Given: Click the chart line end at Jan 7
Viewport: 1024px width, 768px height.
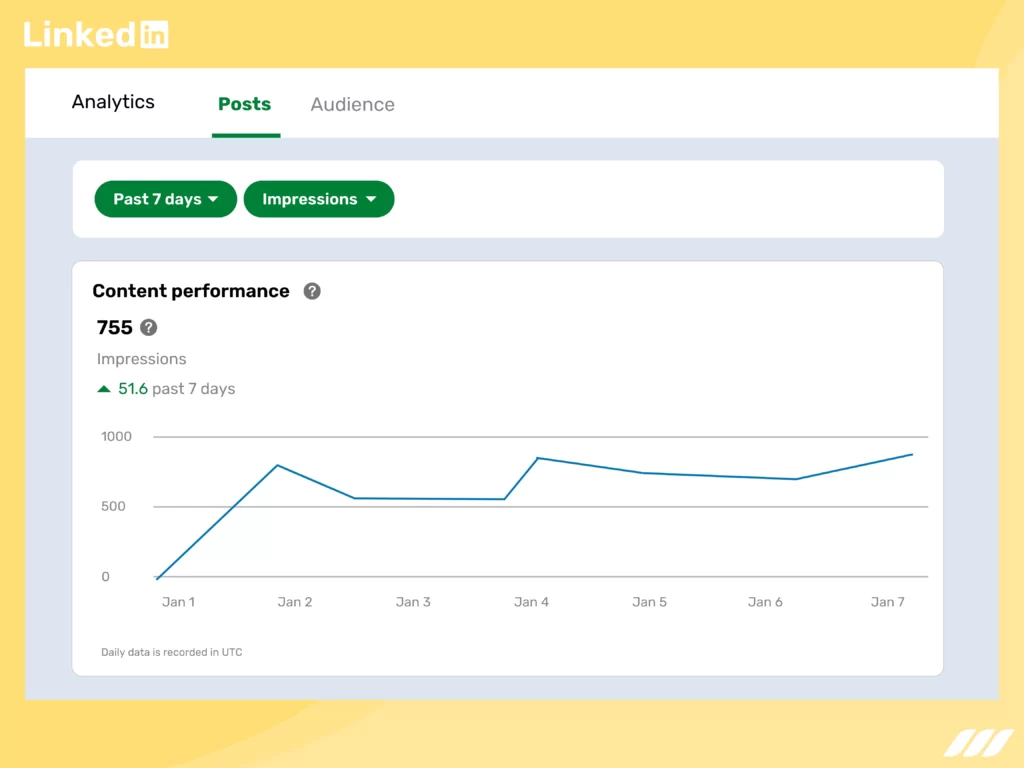Looking at the screenshot, I should pyautogui.click(x=911, y=455).
